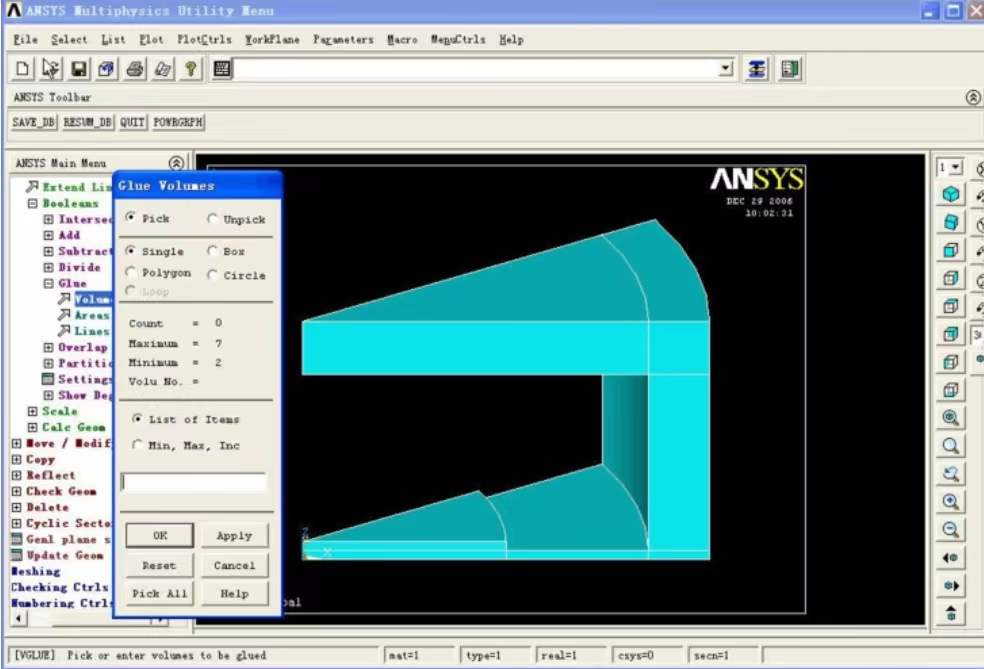The width and height of the screenshot is (984, 669).
Task: Click the Isometric View cube icon
Action: (951, 194)
